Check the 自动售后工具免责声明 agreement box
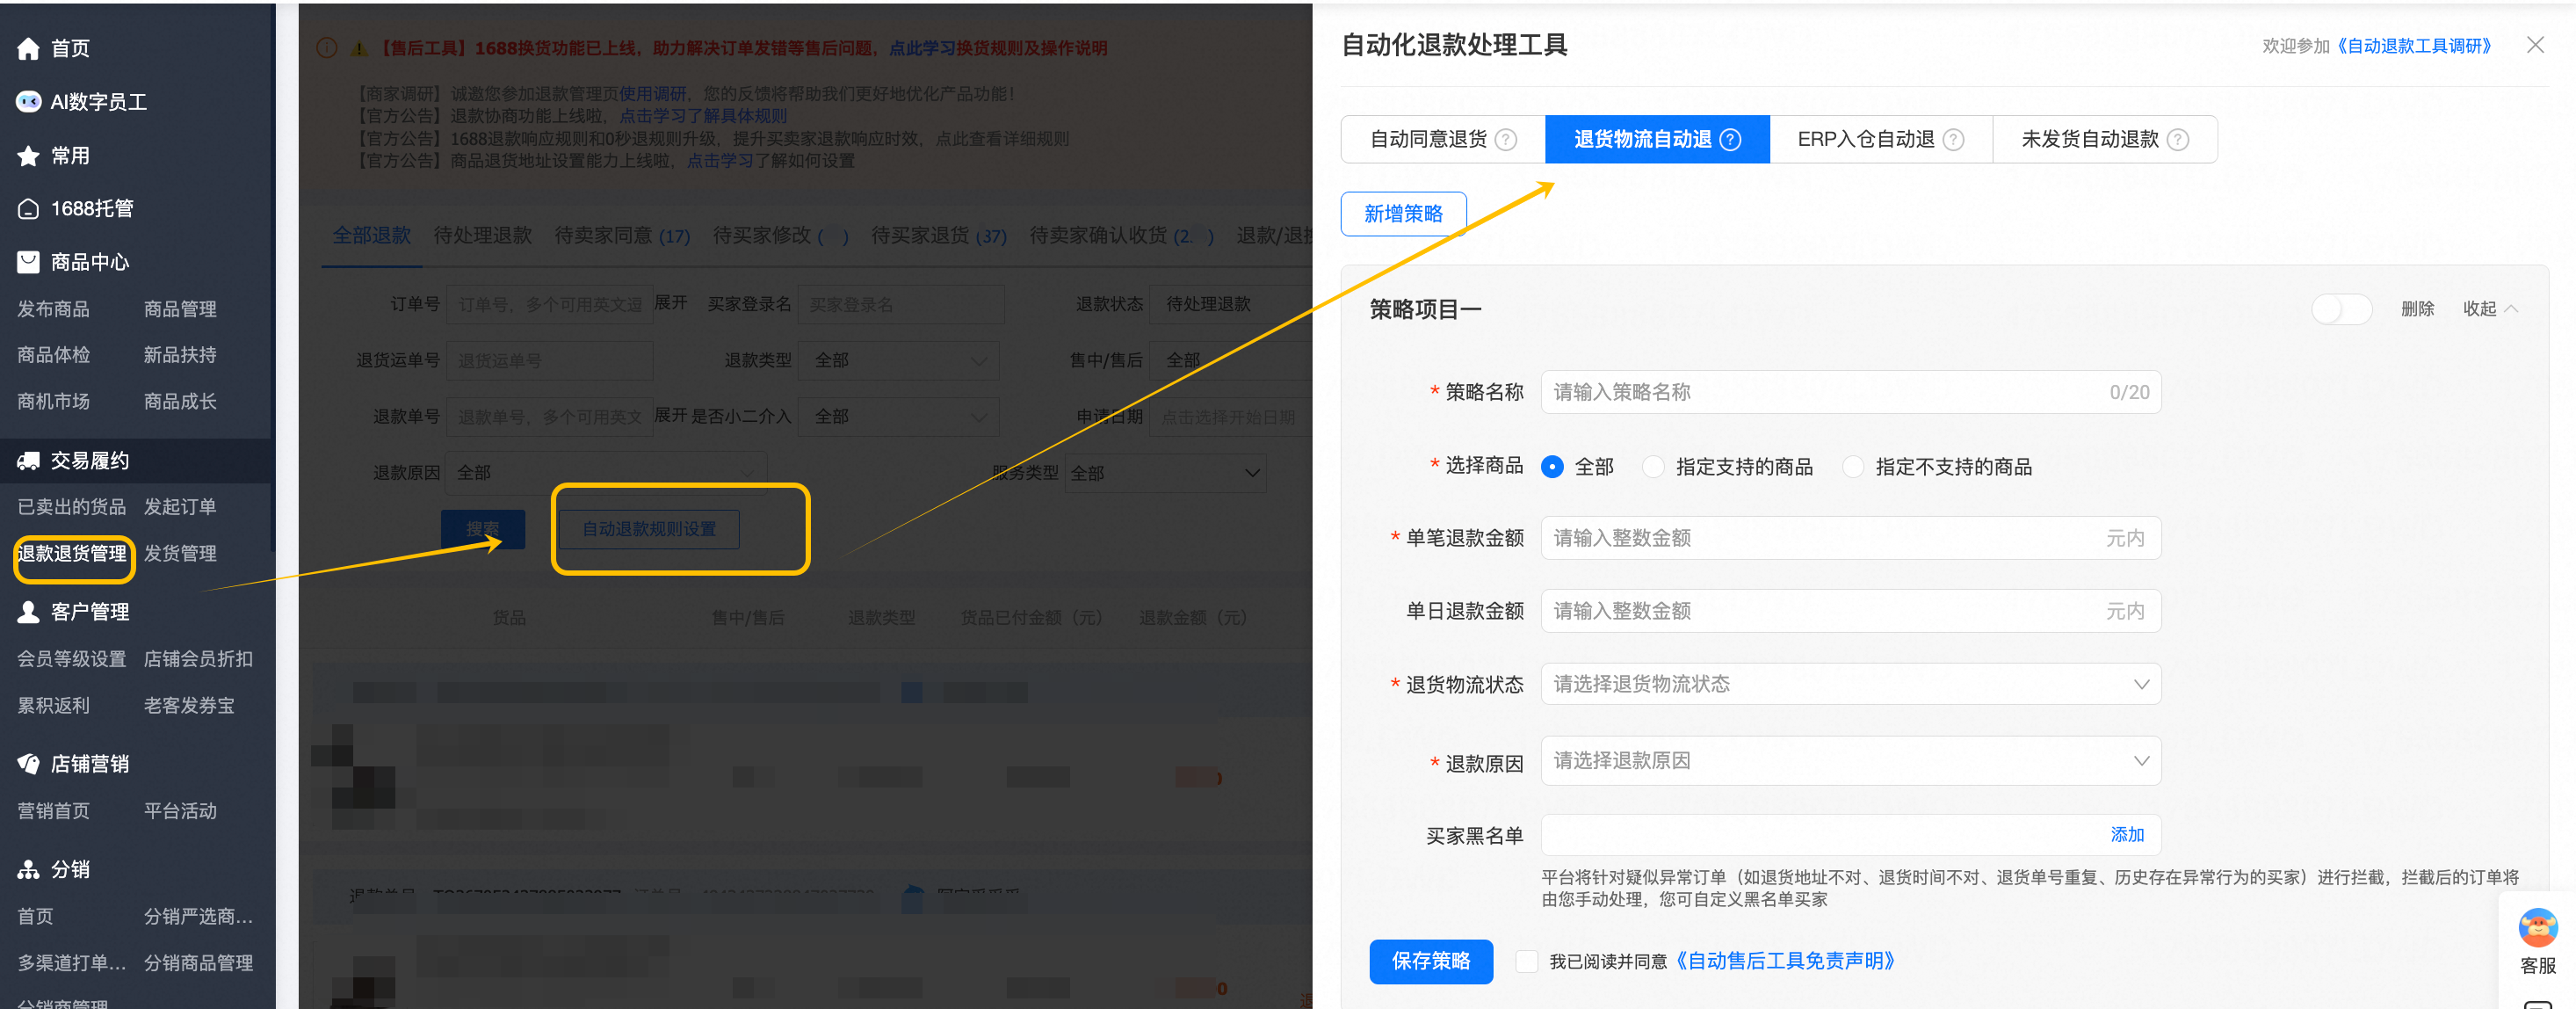Image resolution: width=2576 pixels, height=1009 pixels. point(1526,962)
